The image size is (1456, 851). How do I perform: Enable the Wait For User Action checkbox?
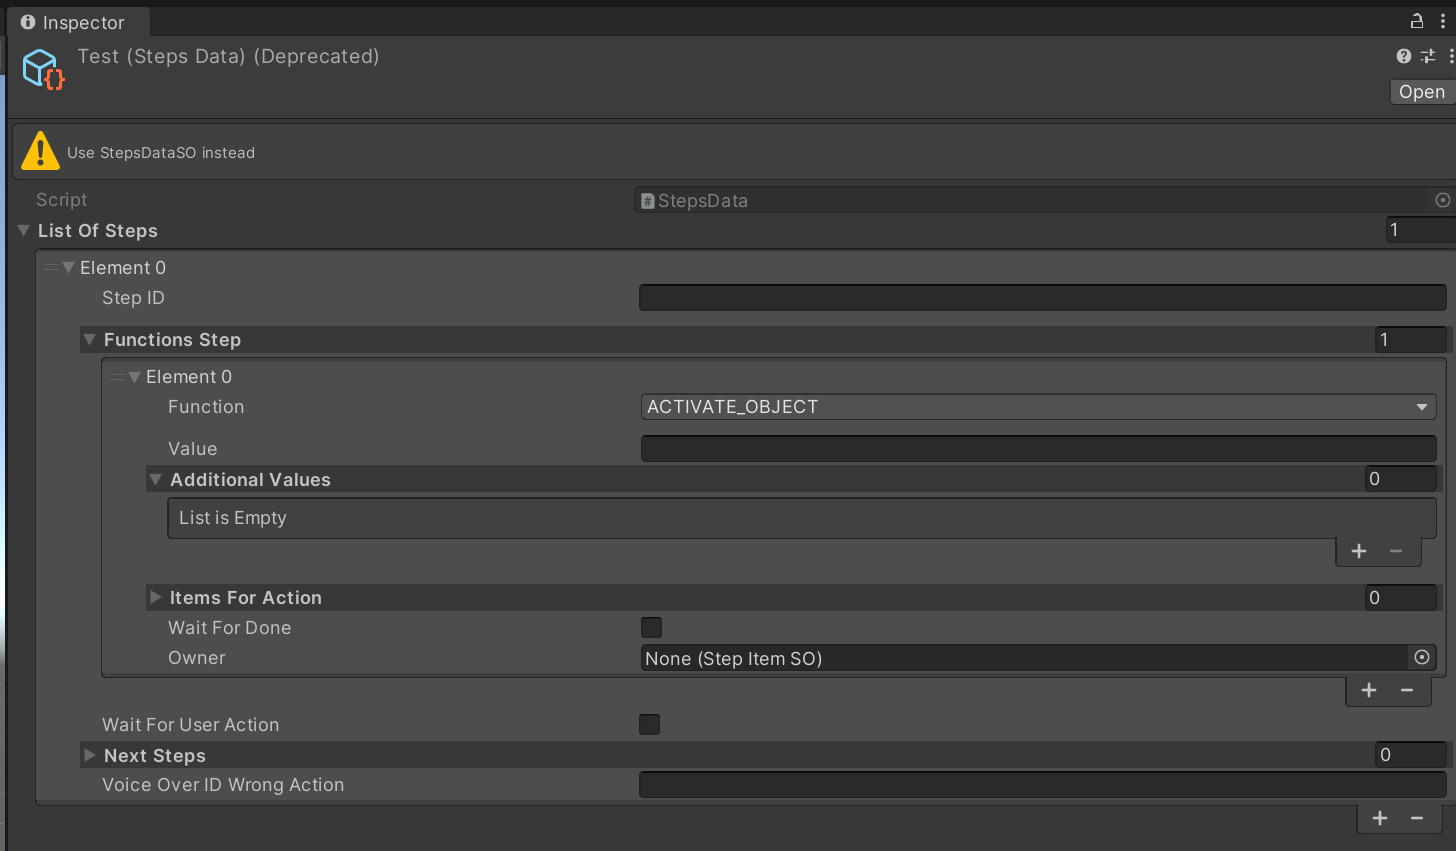click(649, 724)
